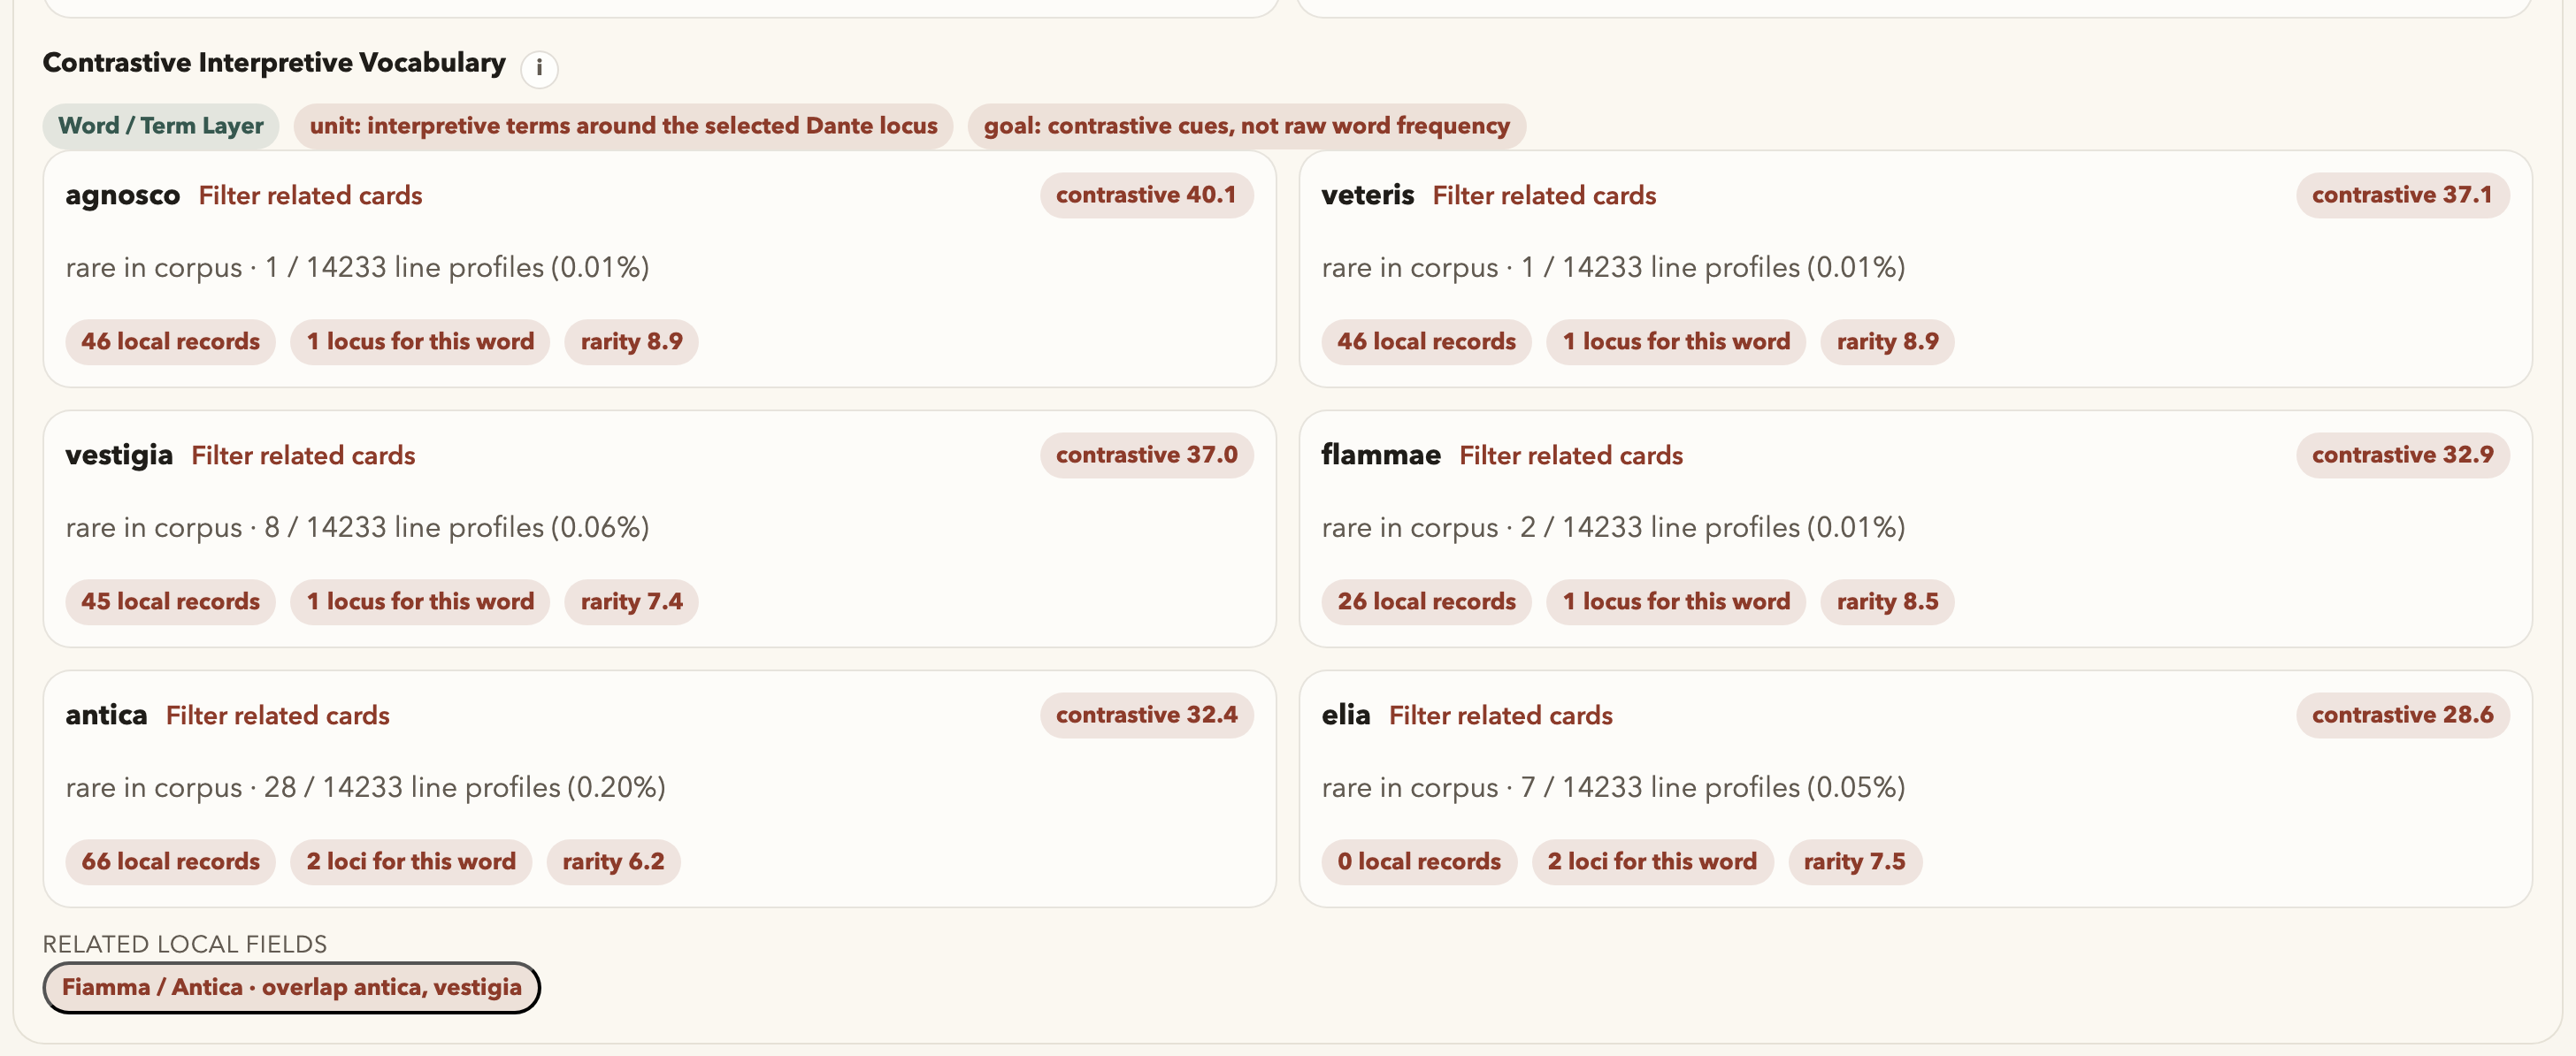
Task: Click the contrastive 28.6 badge on elia
Action: [2402, 715]
